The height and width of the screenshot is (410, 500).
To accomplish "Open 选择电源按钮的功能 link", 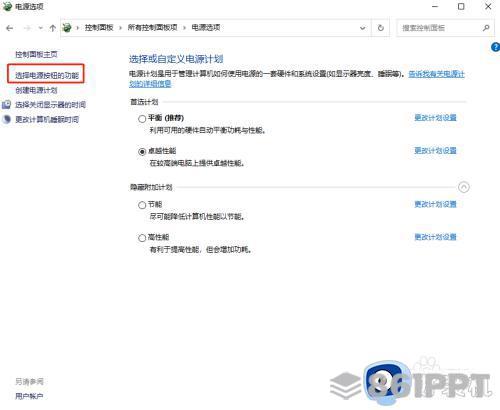I will [47, 75].
